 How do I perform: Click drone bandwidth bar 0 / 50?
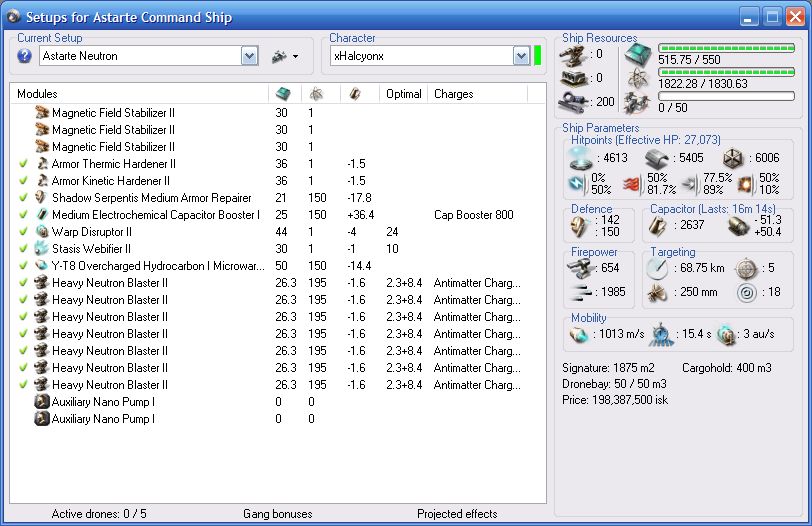(726, 96)
